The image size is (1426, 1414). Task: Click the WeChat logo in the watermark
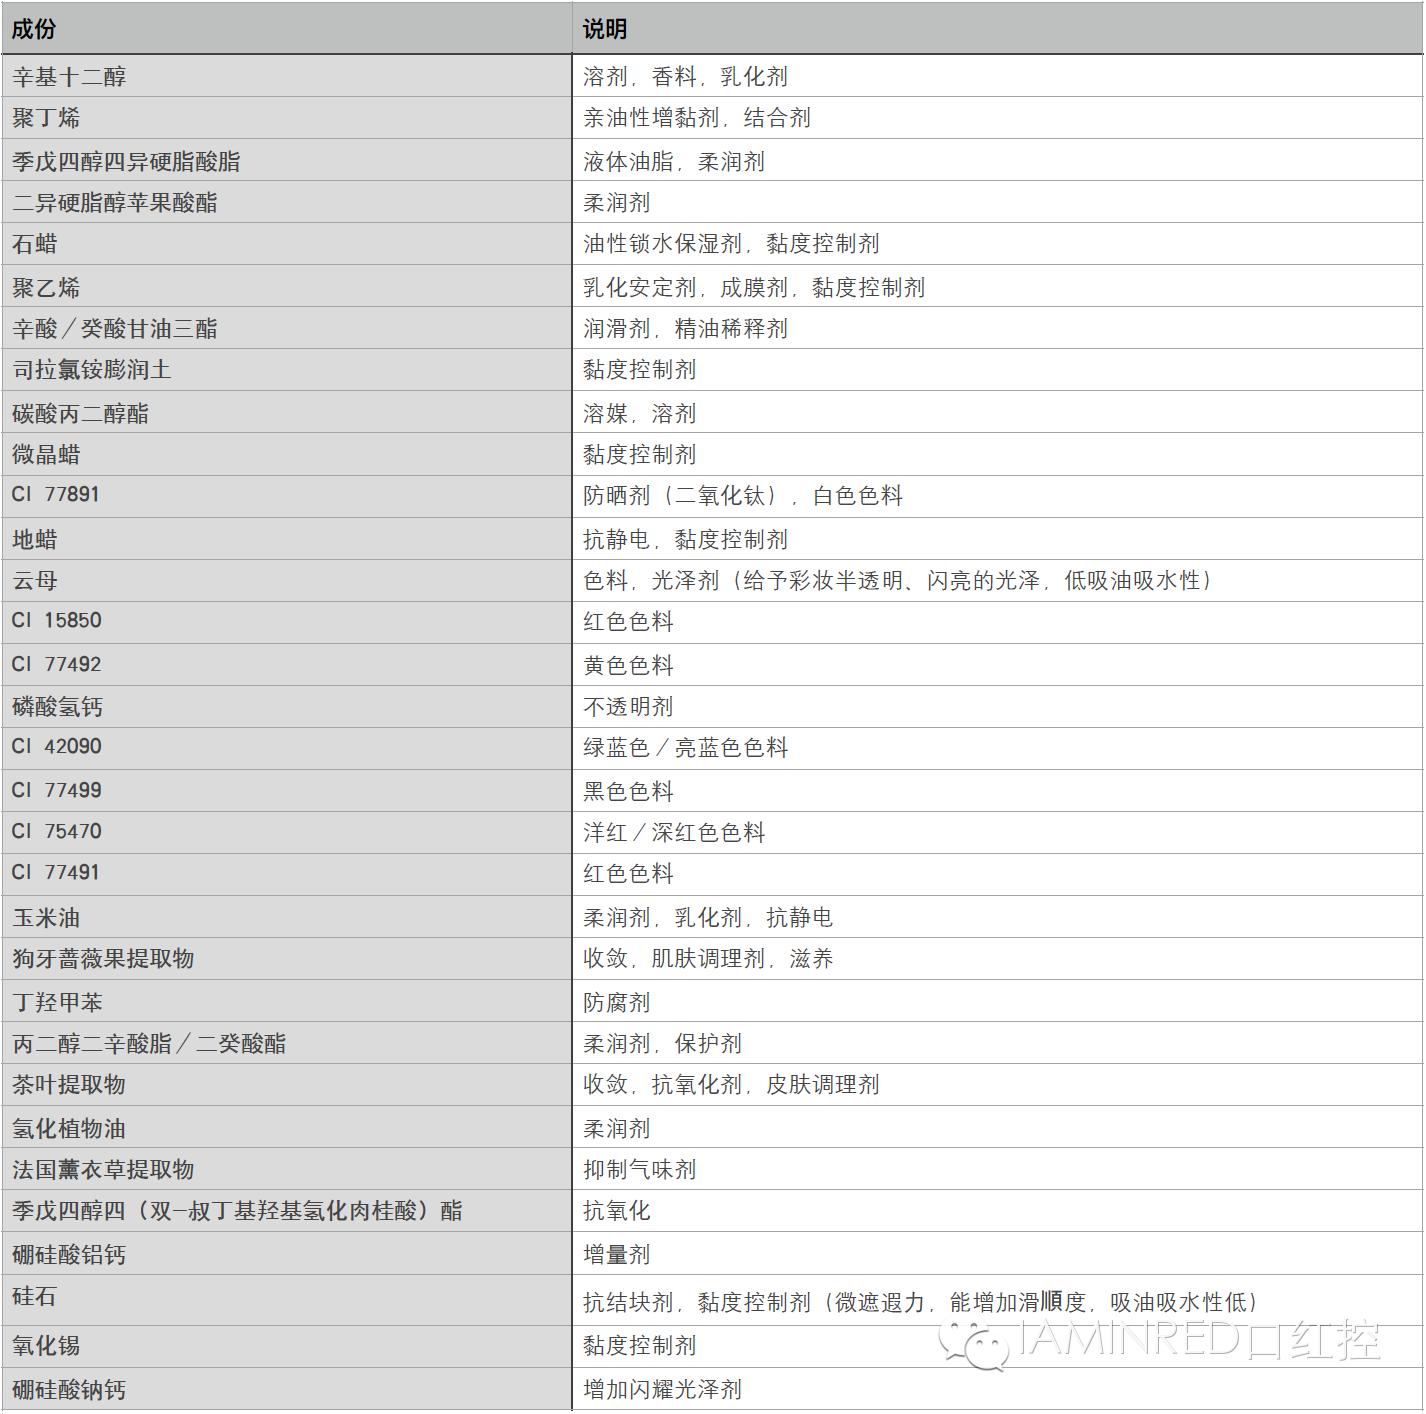[977, 1342]
